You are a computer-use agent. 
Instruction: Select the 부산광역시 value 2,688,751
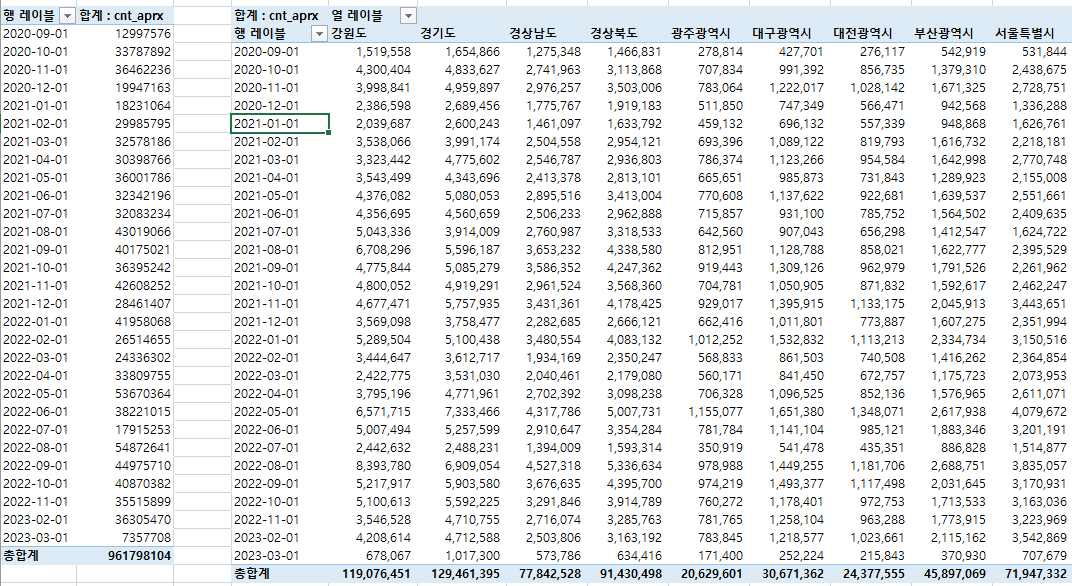pyautogui.click(x=959, y=466)
